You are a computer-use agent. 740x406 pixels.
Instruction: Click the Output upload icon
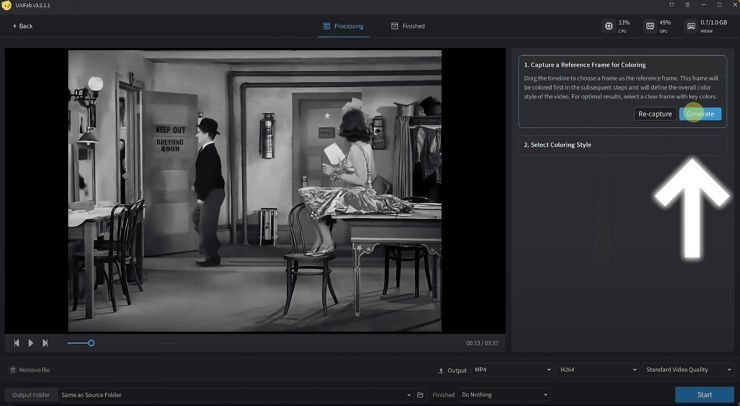click(x=441, y=371)
